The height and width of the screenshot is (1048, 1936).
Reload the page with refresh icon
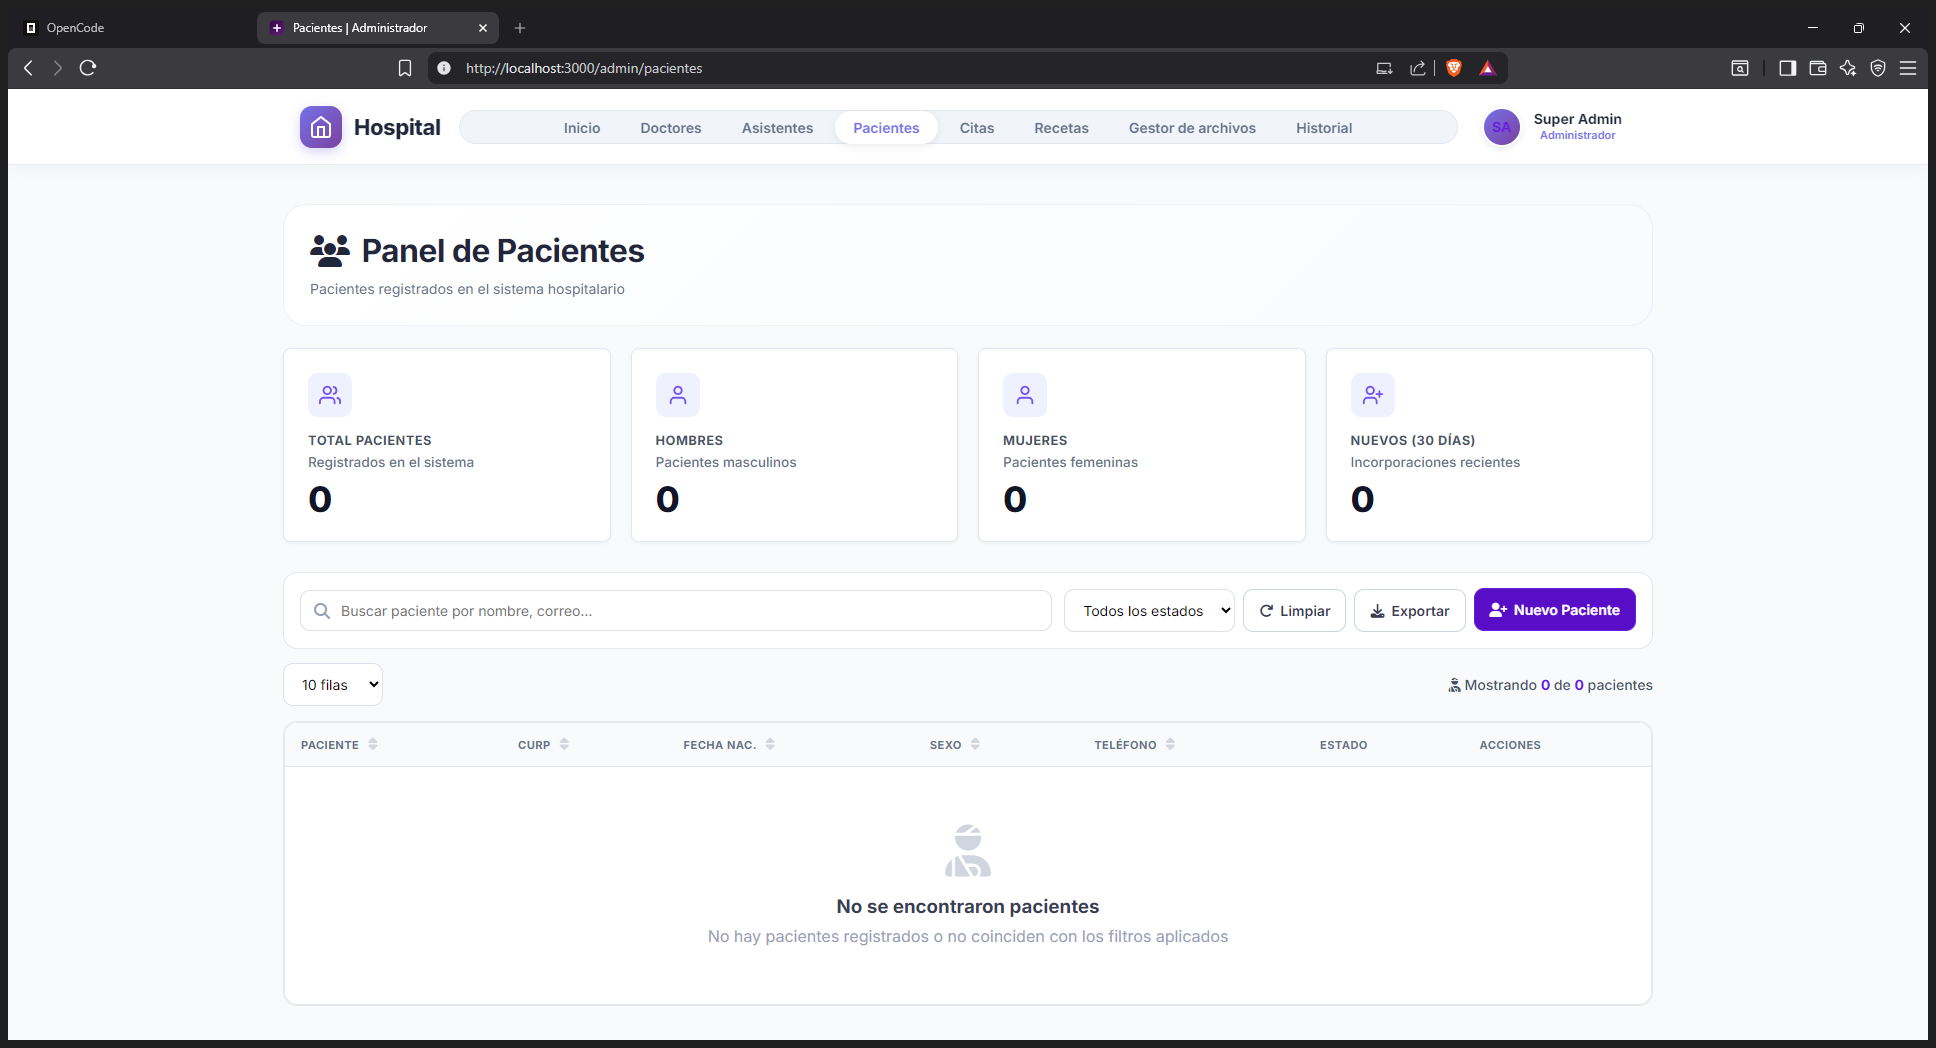(88, 68)
